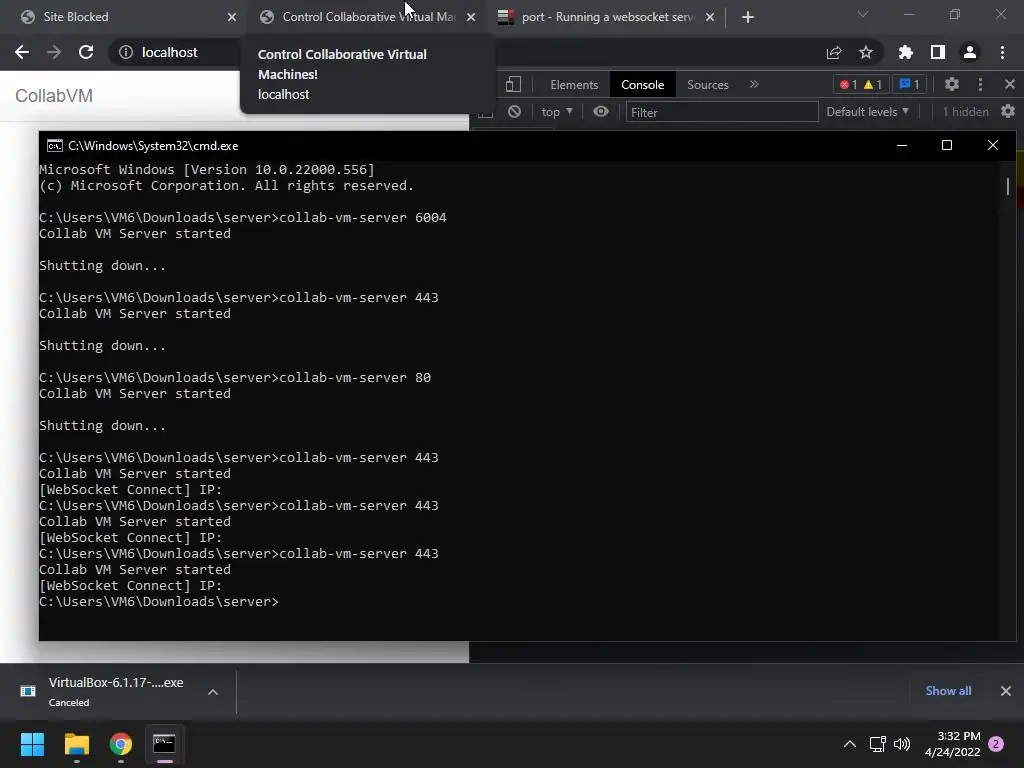Viewport: 1024px width, 768px height.
Task: Toggle Chrome side panel icon
Action: click(938, 52)
